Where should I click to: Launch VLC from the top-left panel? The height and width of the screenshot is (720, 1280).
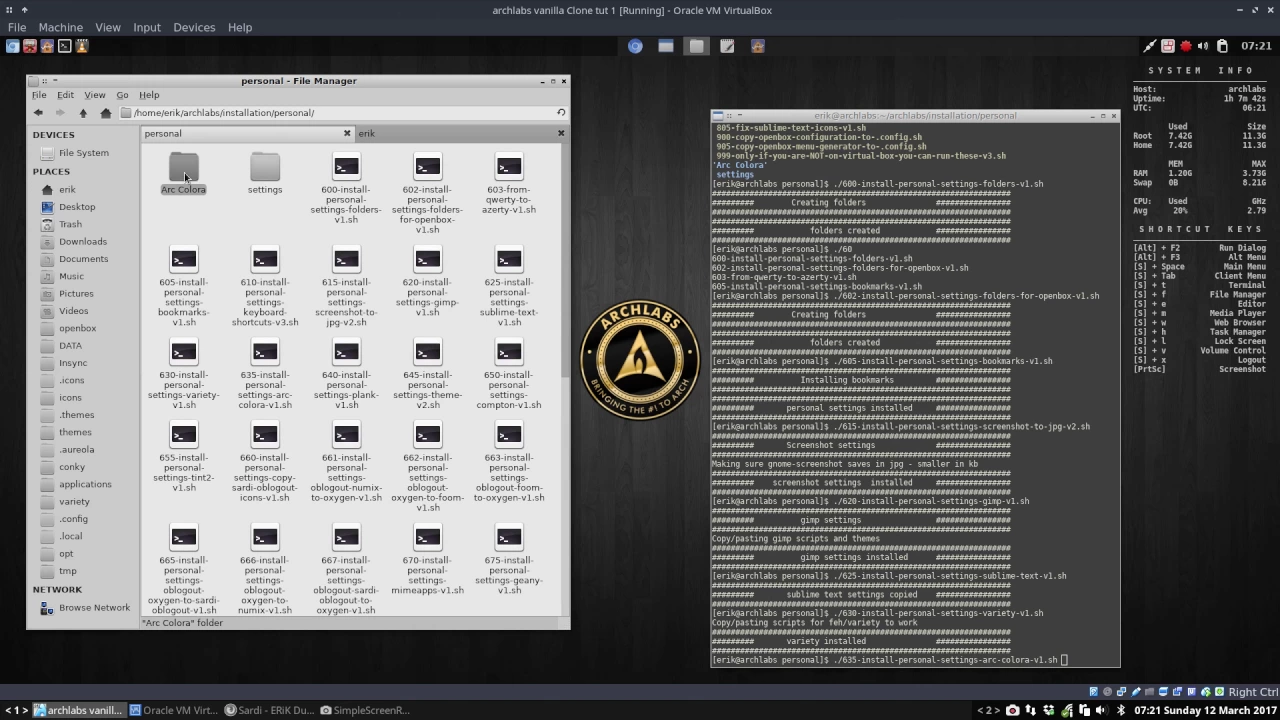[82, 46]
